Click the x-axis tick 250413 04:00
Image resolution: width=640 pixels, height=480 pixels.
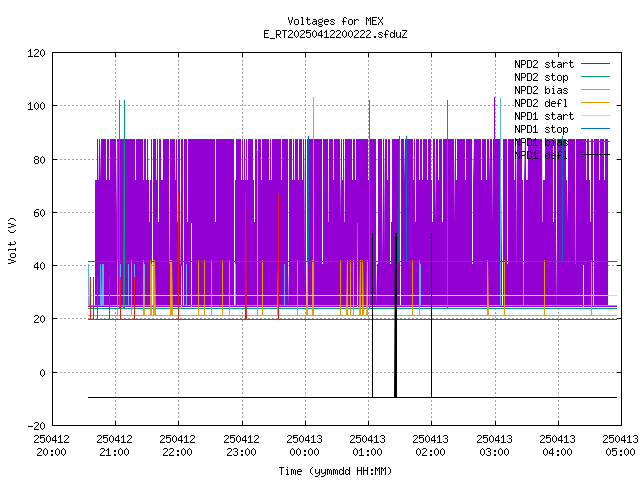coord(558,446)
